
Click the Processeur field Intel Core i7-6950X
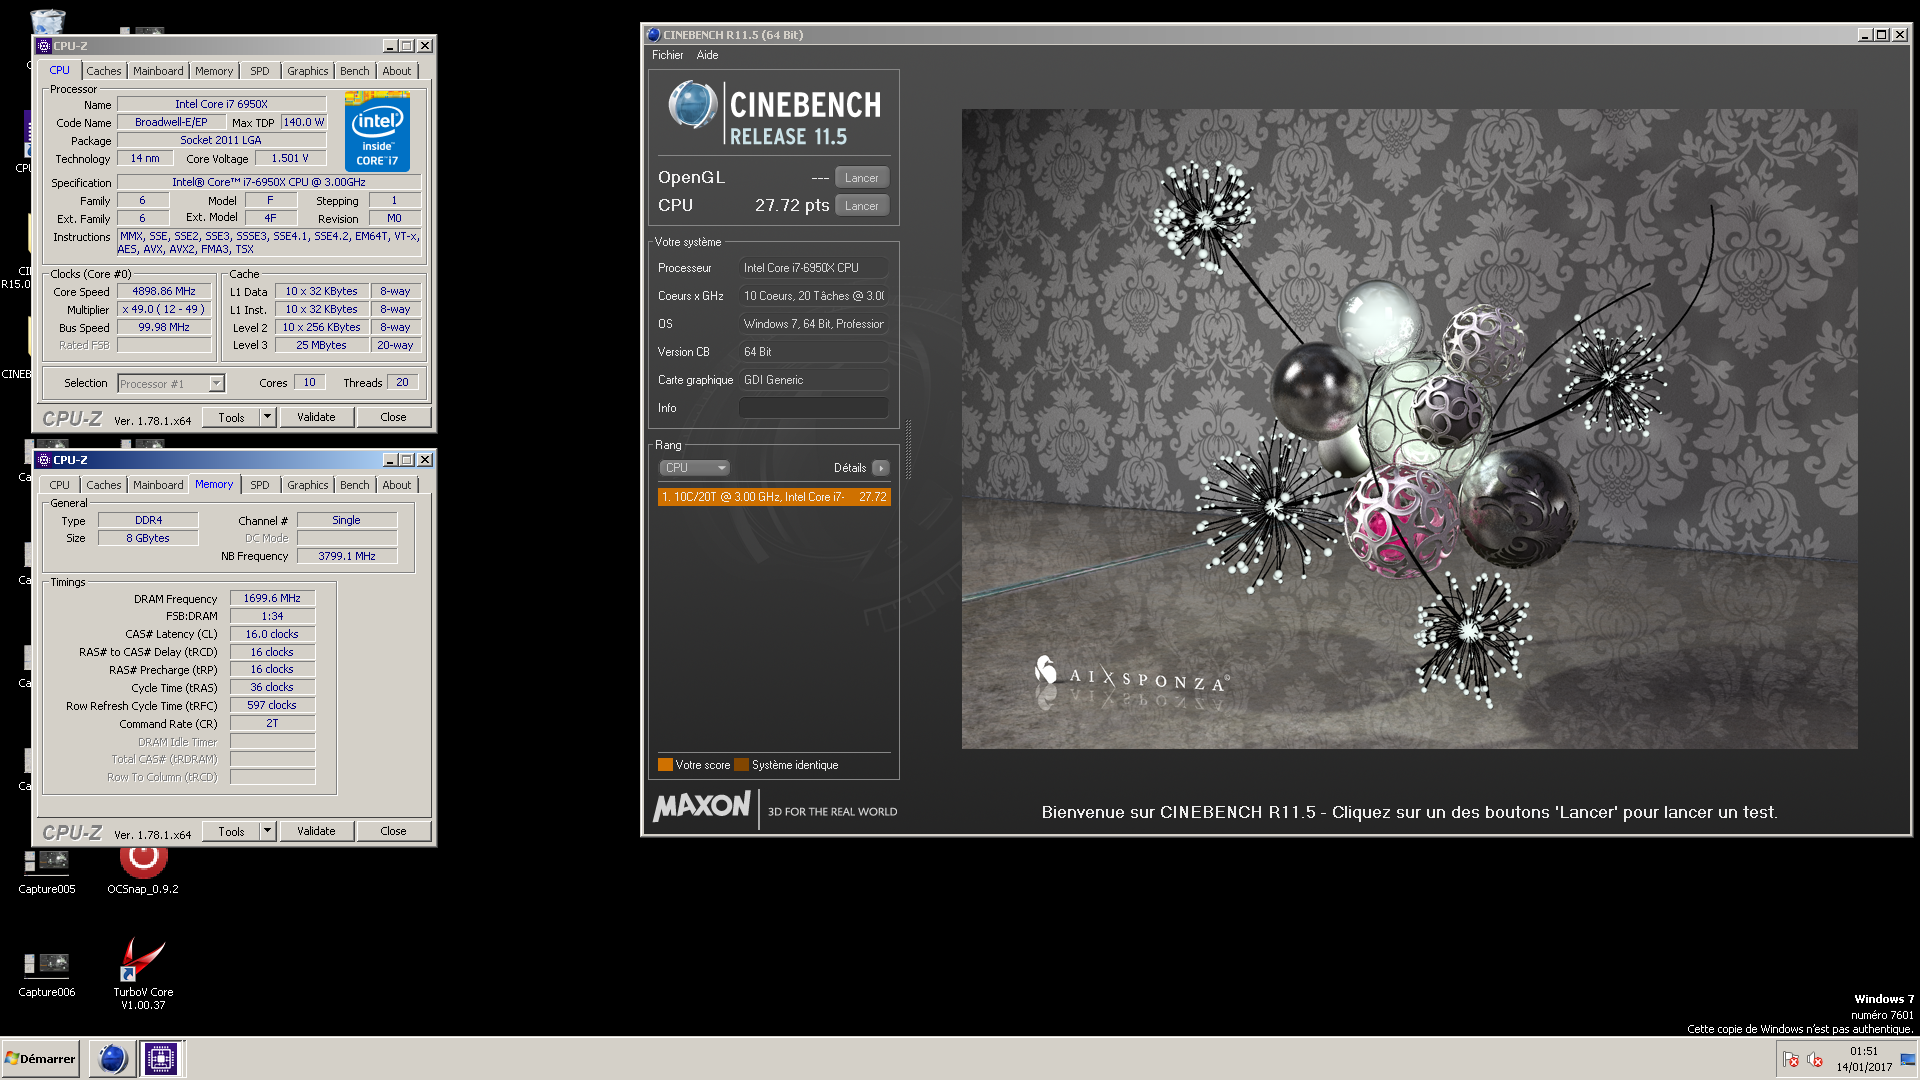coord(813,268)
